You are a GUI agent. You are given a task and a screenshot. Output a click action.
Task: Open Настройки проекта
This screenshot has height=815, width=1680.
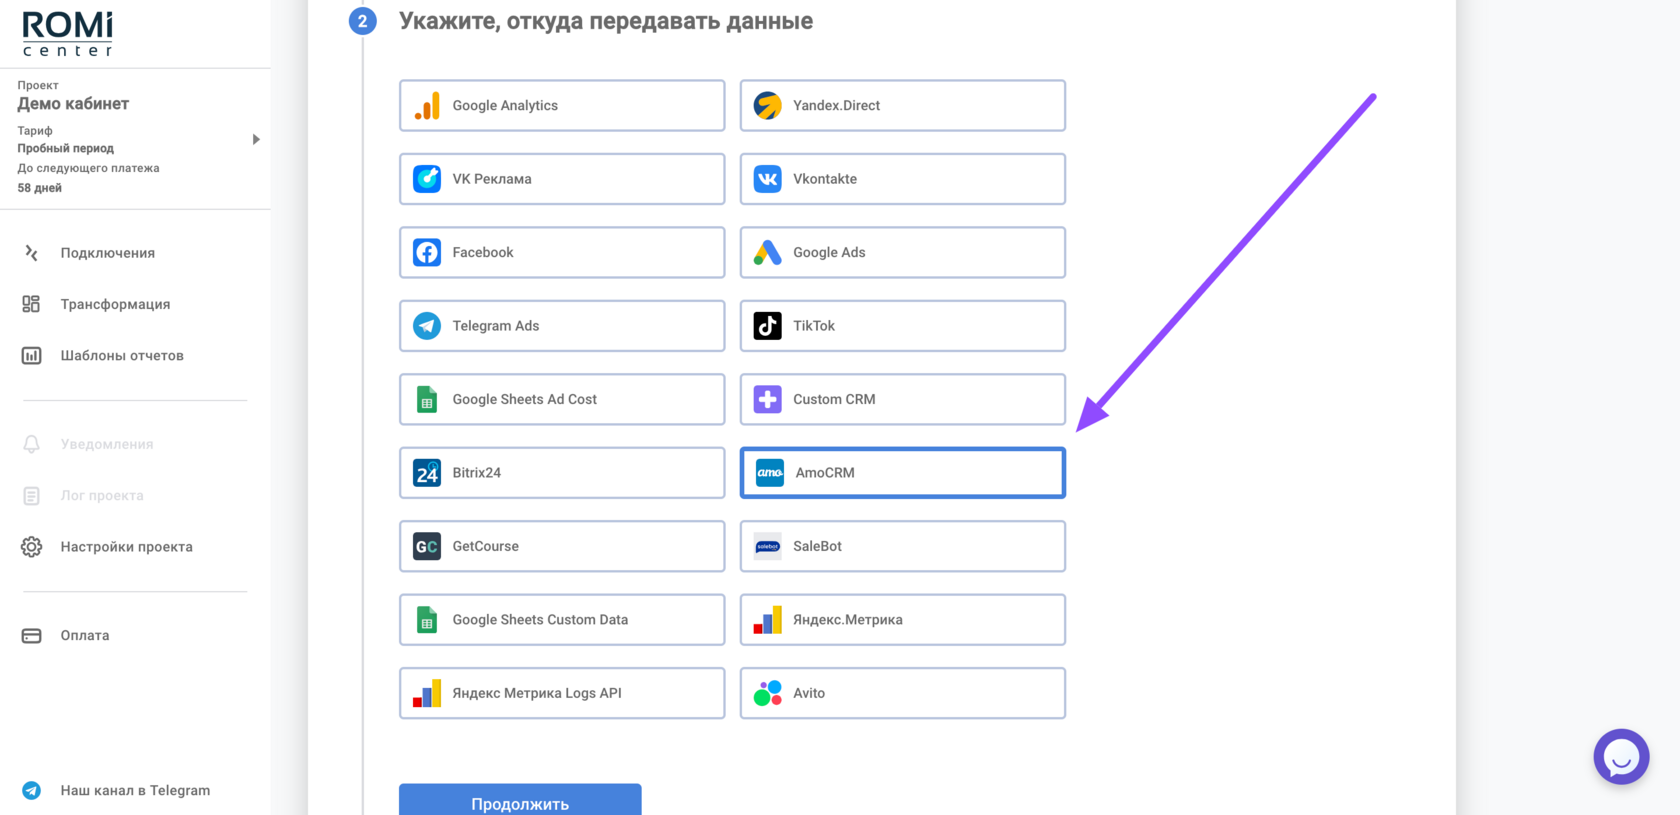[126, 547]
